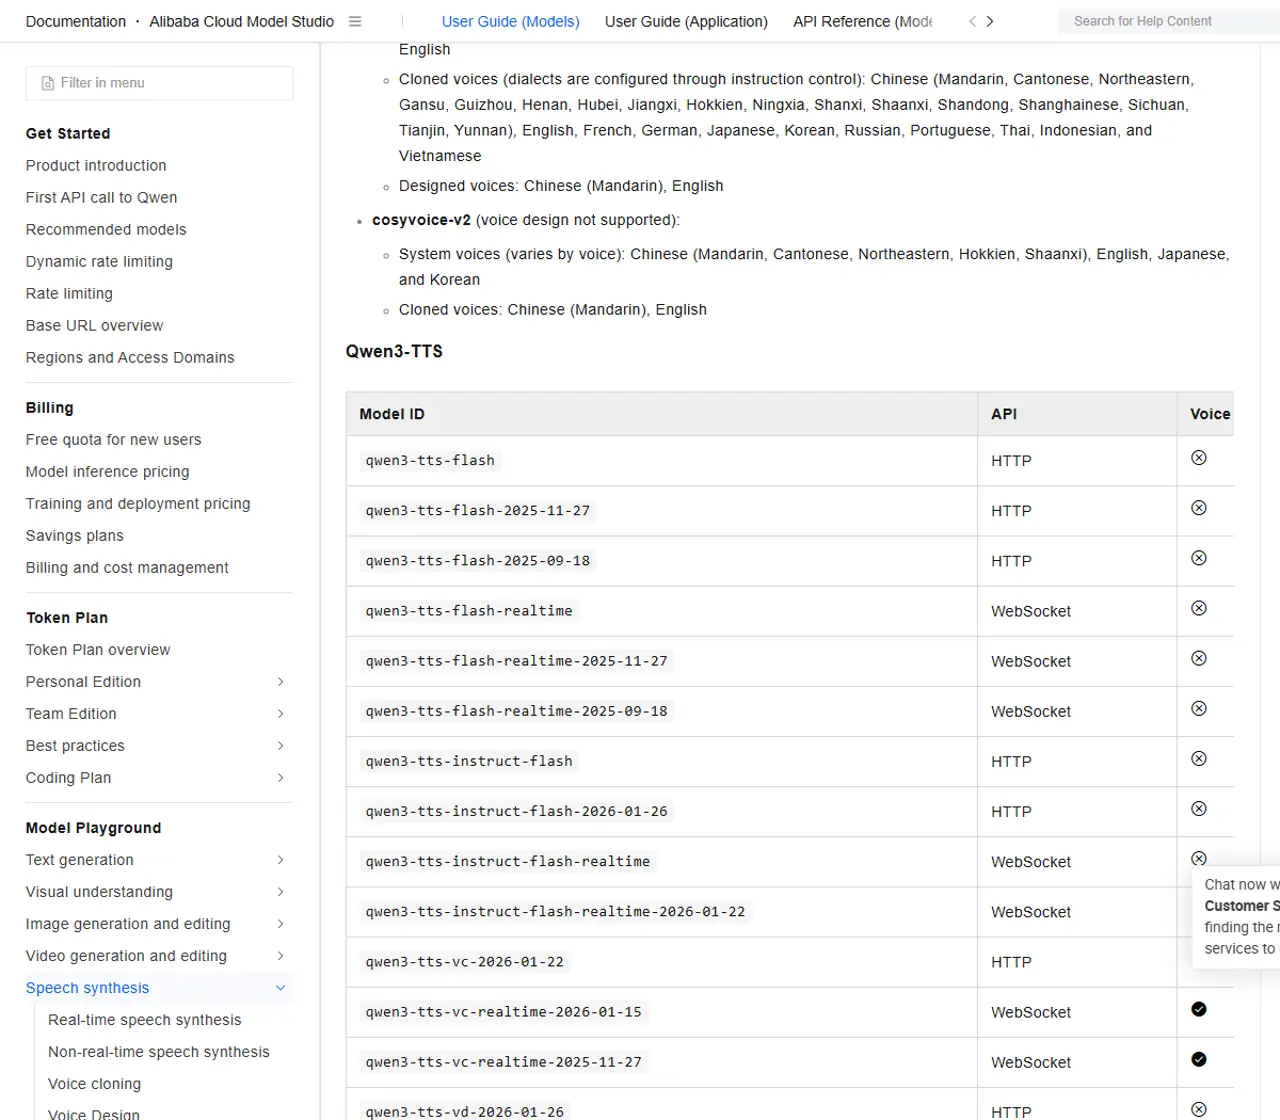This screenshot has height=1120, width=1280.
Task: Click the Search for Help Content box
Action: [x=1169, y=21]
